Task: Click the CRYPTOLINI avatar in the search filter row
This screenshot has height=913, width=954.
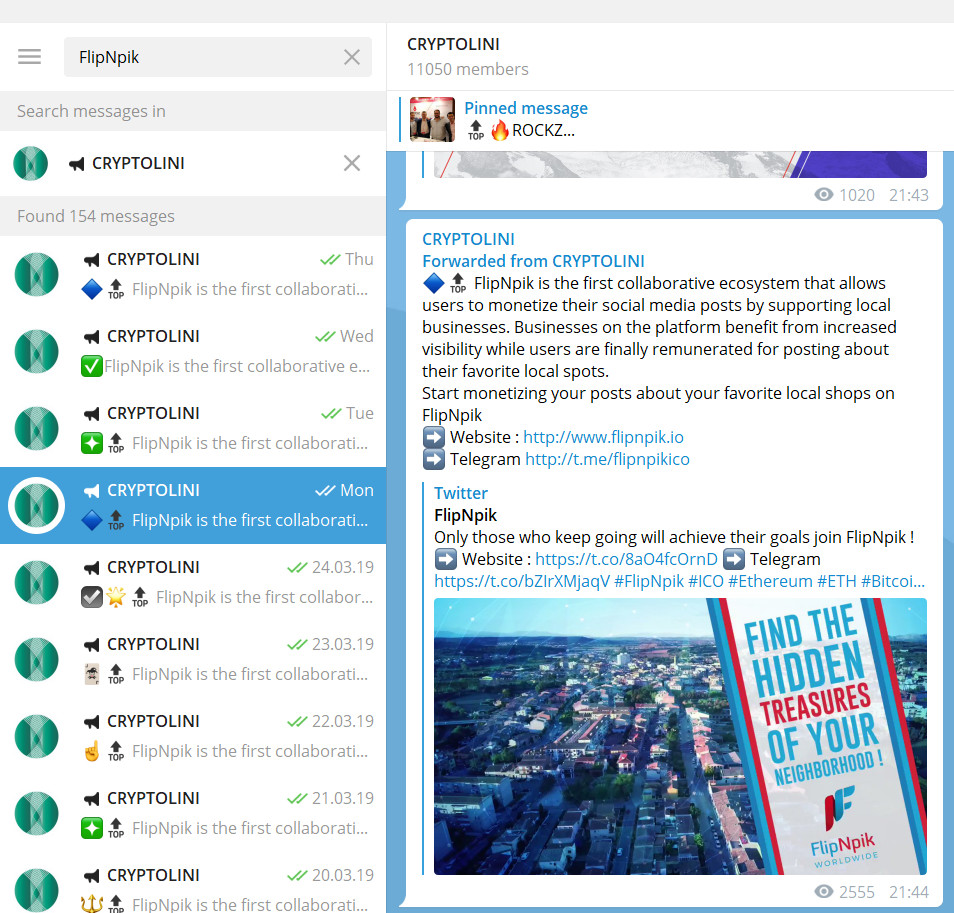Action: coord(30,163)
